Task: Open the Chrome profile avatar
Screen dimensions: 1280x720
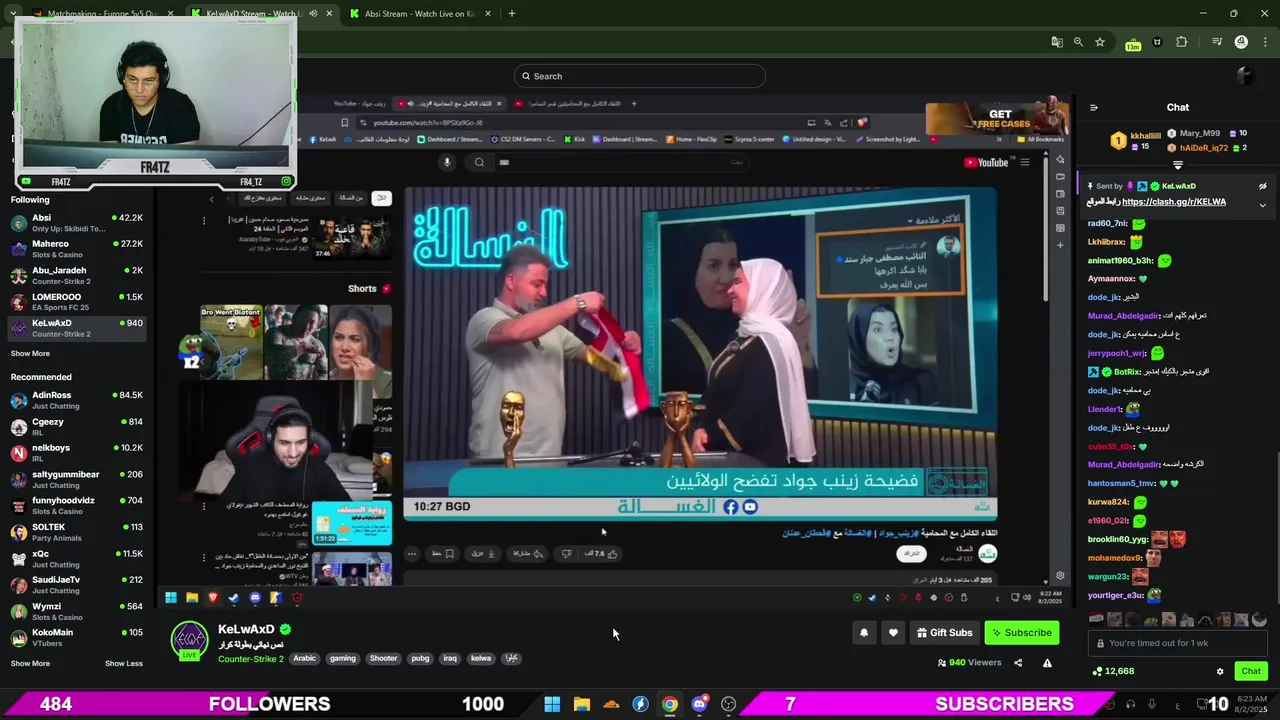Action: (x=1241, y=42)
